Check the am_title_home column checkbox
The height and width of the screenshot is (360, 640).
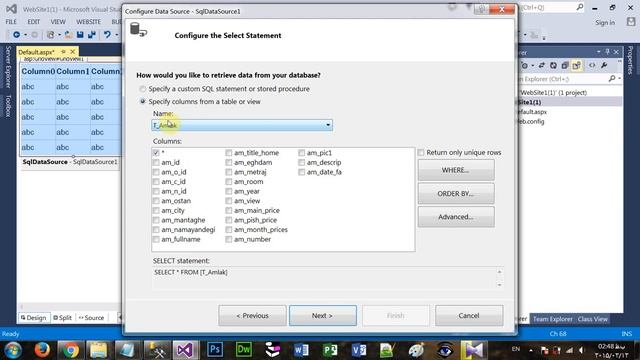(229, 153)
